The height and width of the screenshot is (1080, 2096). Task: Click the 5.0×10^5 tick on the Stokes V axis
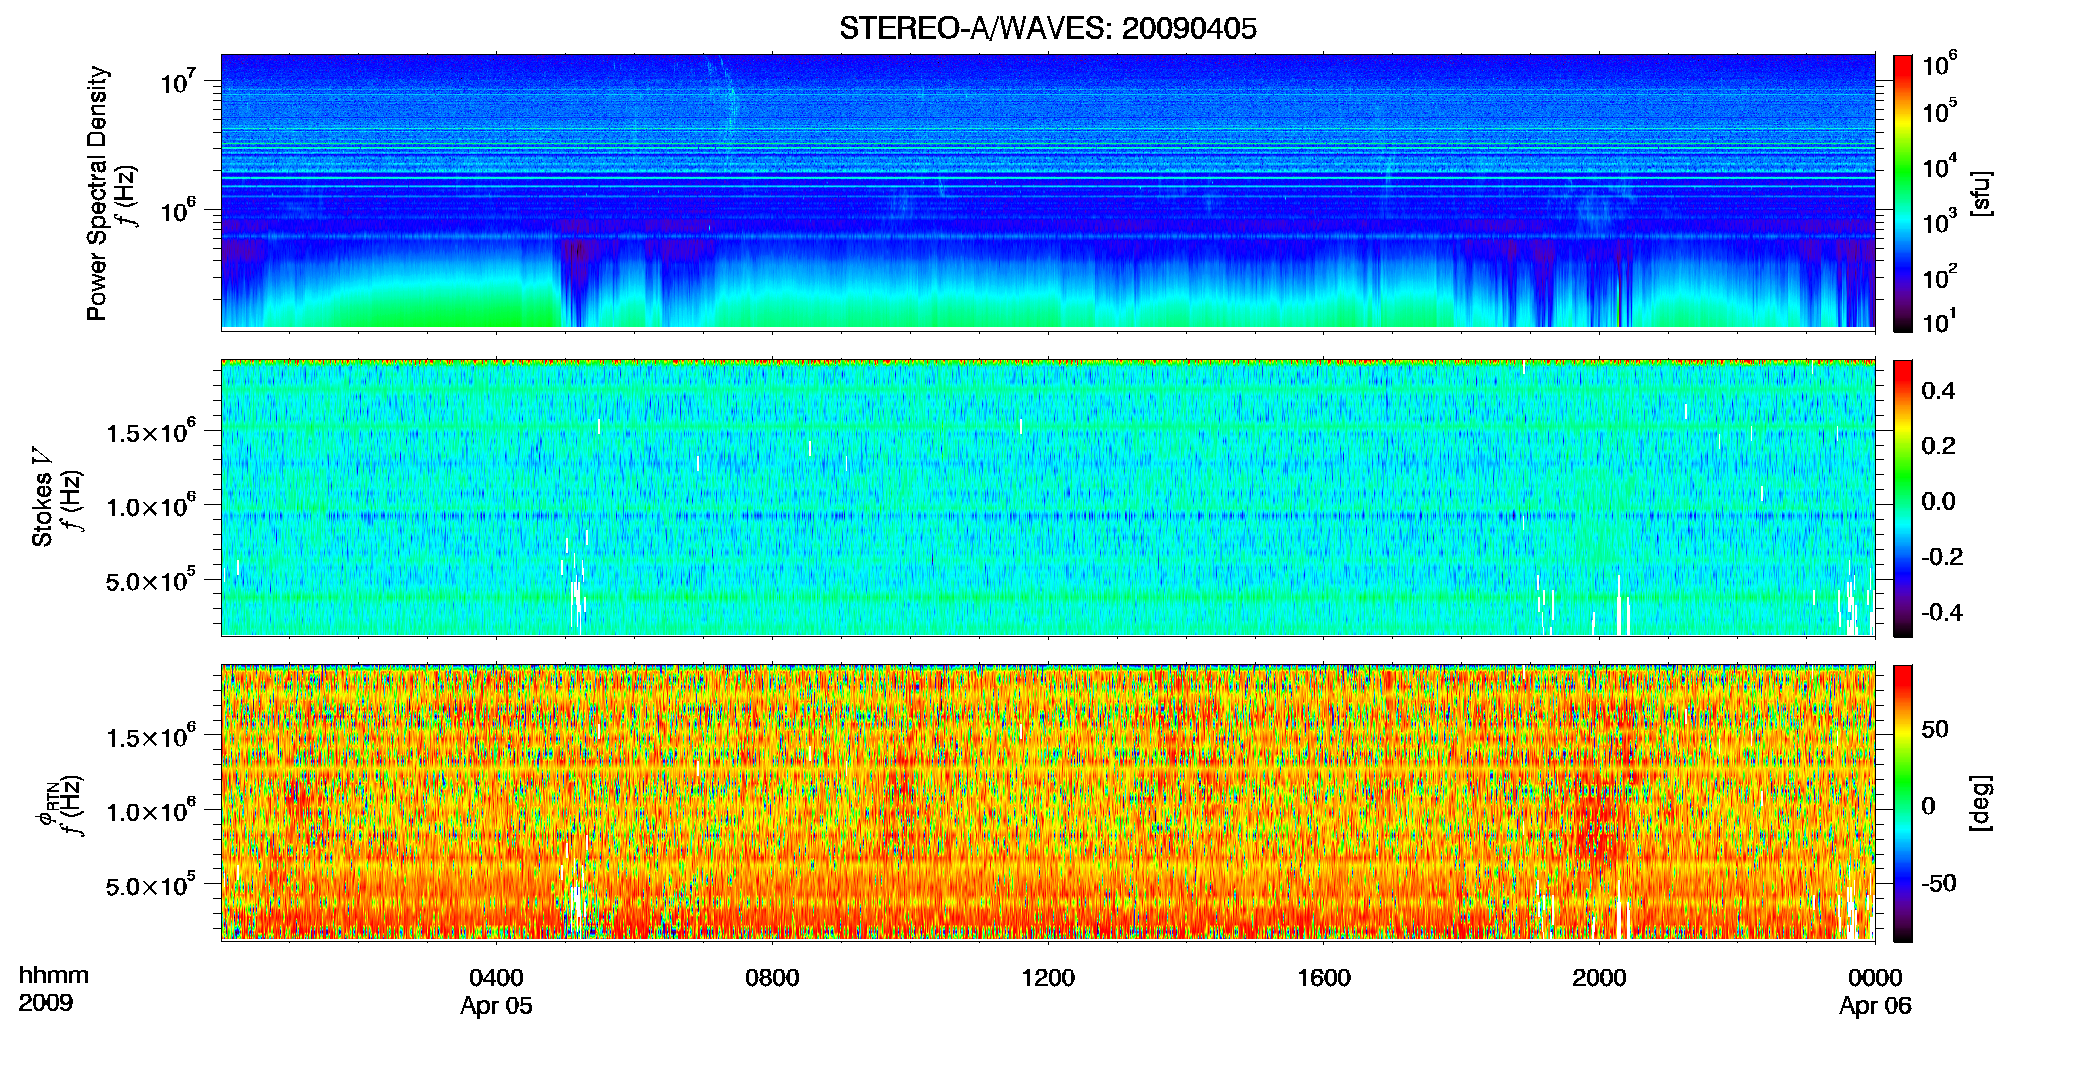[150, 579]
